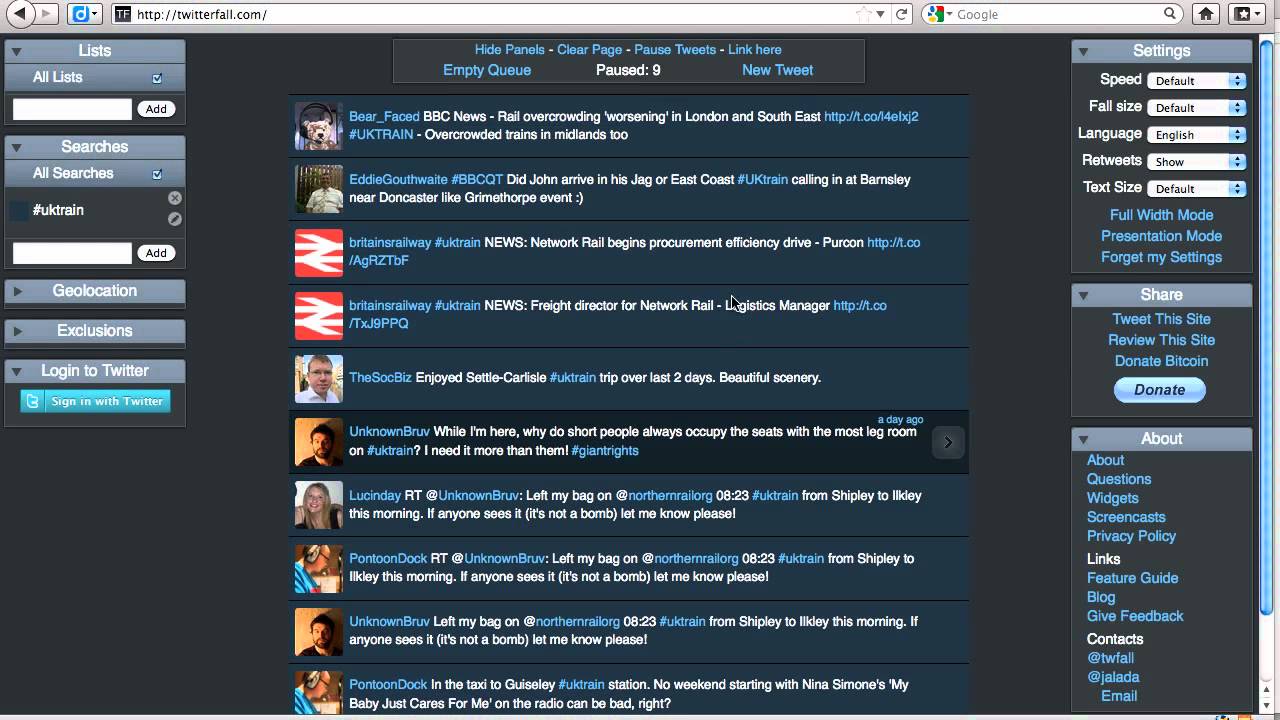Open the Screencasts link
Viewport: 1280px width, 720px height.
[1126, 517]
